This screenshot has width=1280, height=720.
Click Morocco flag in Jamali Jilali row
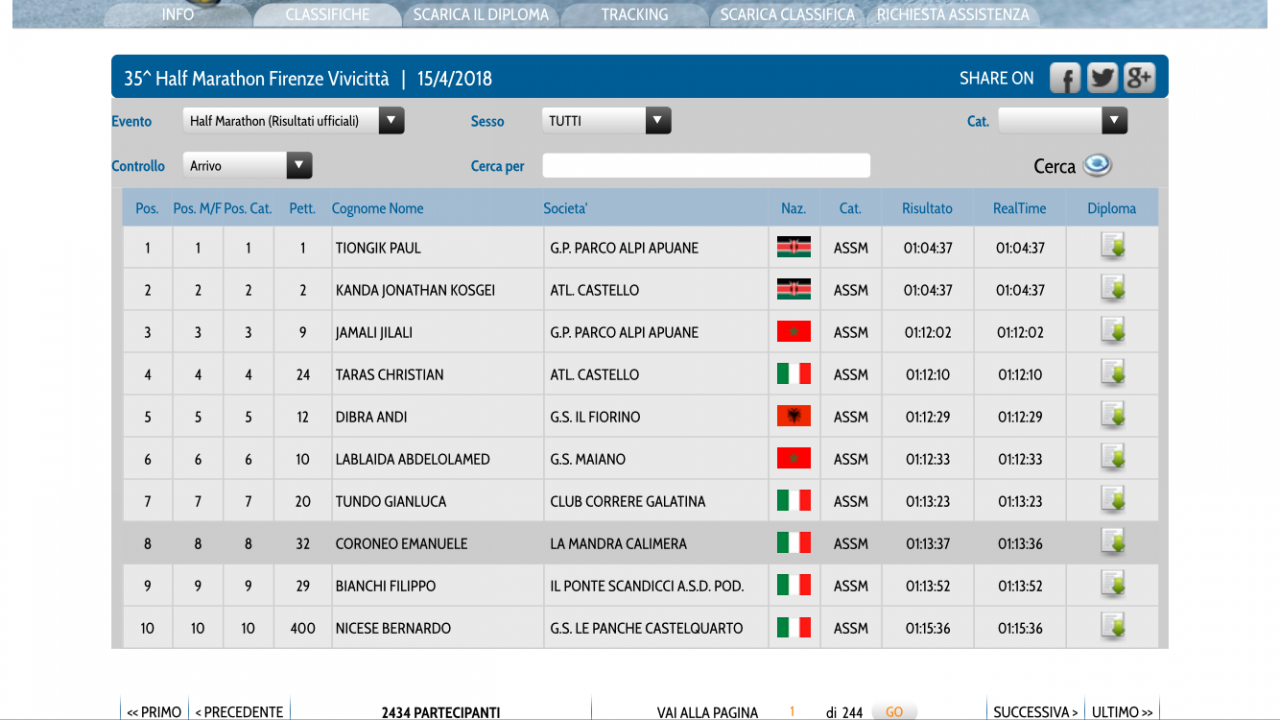click(794, 331)
